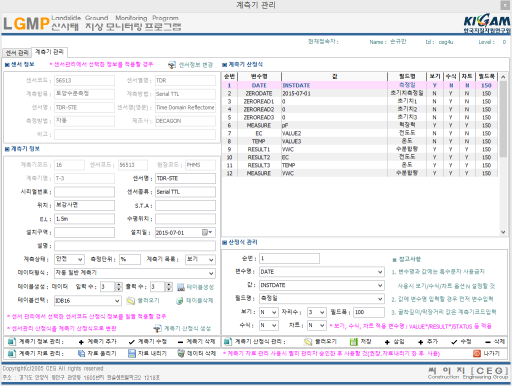Select the ZEROREAD1 table row
This screenshot has width=512, height=387.
pyautogui.click(x=360, y=102)
